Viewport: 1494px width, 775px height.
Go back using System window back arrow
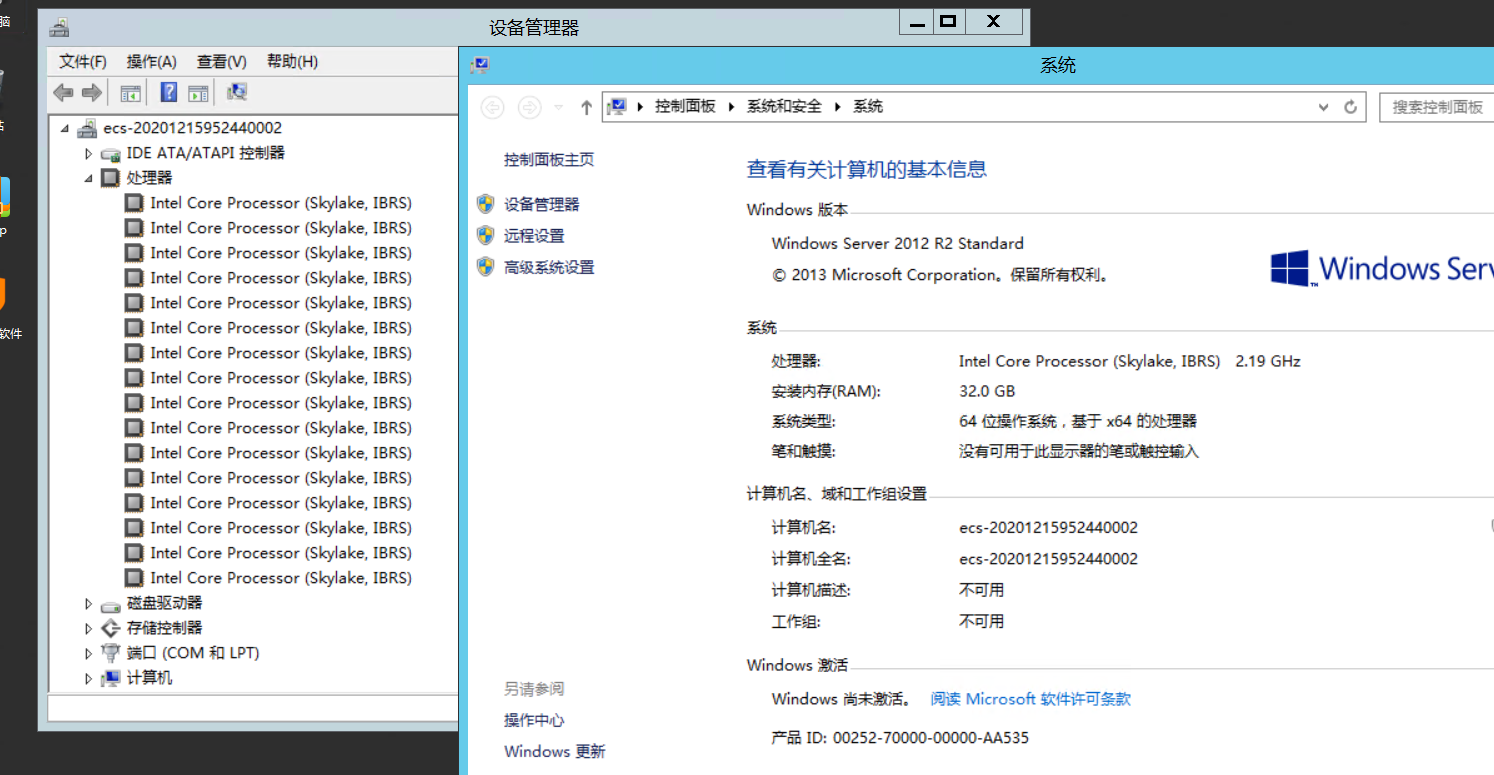pos(492,107)
